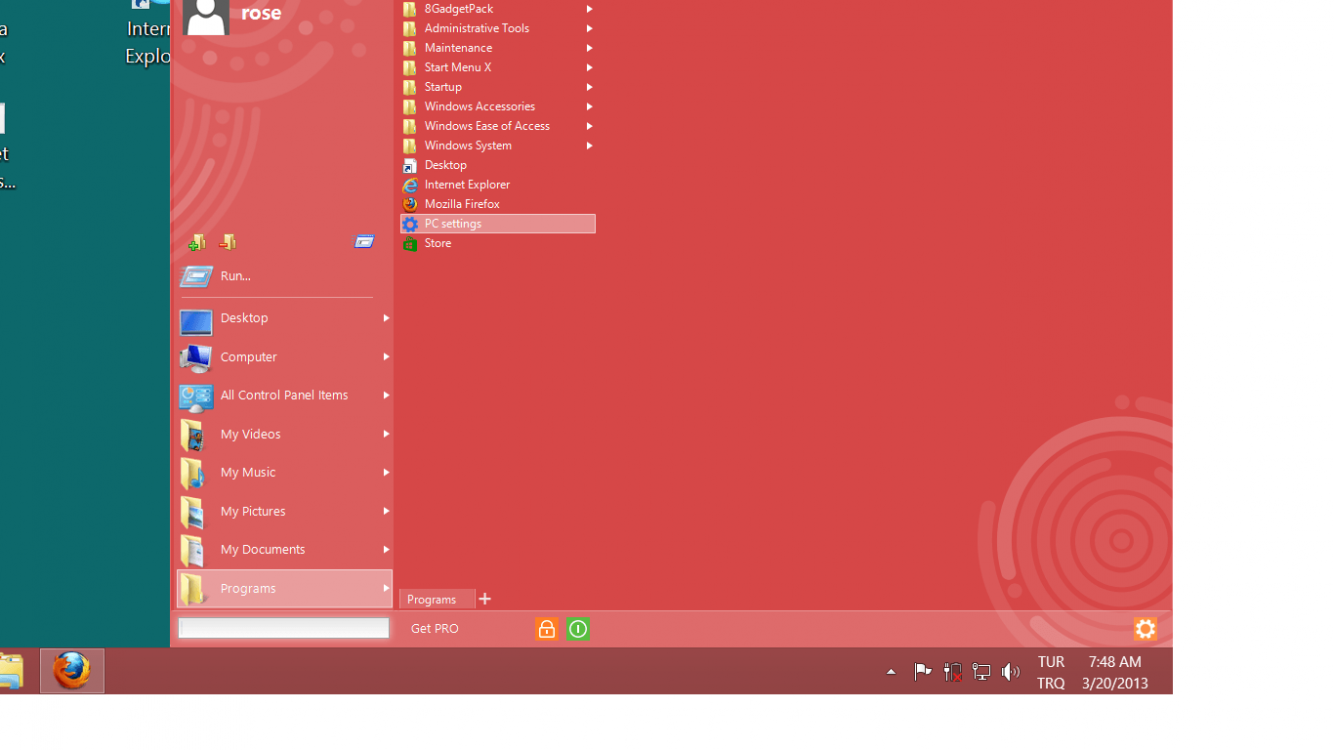Open All Control Panel Items
The height and width of the screenshot is (750, 1334).
point(284,396)
